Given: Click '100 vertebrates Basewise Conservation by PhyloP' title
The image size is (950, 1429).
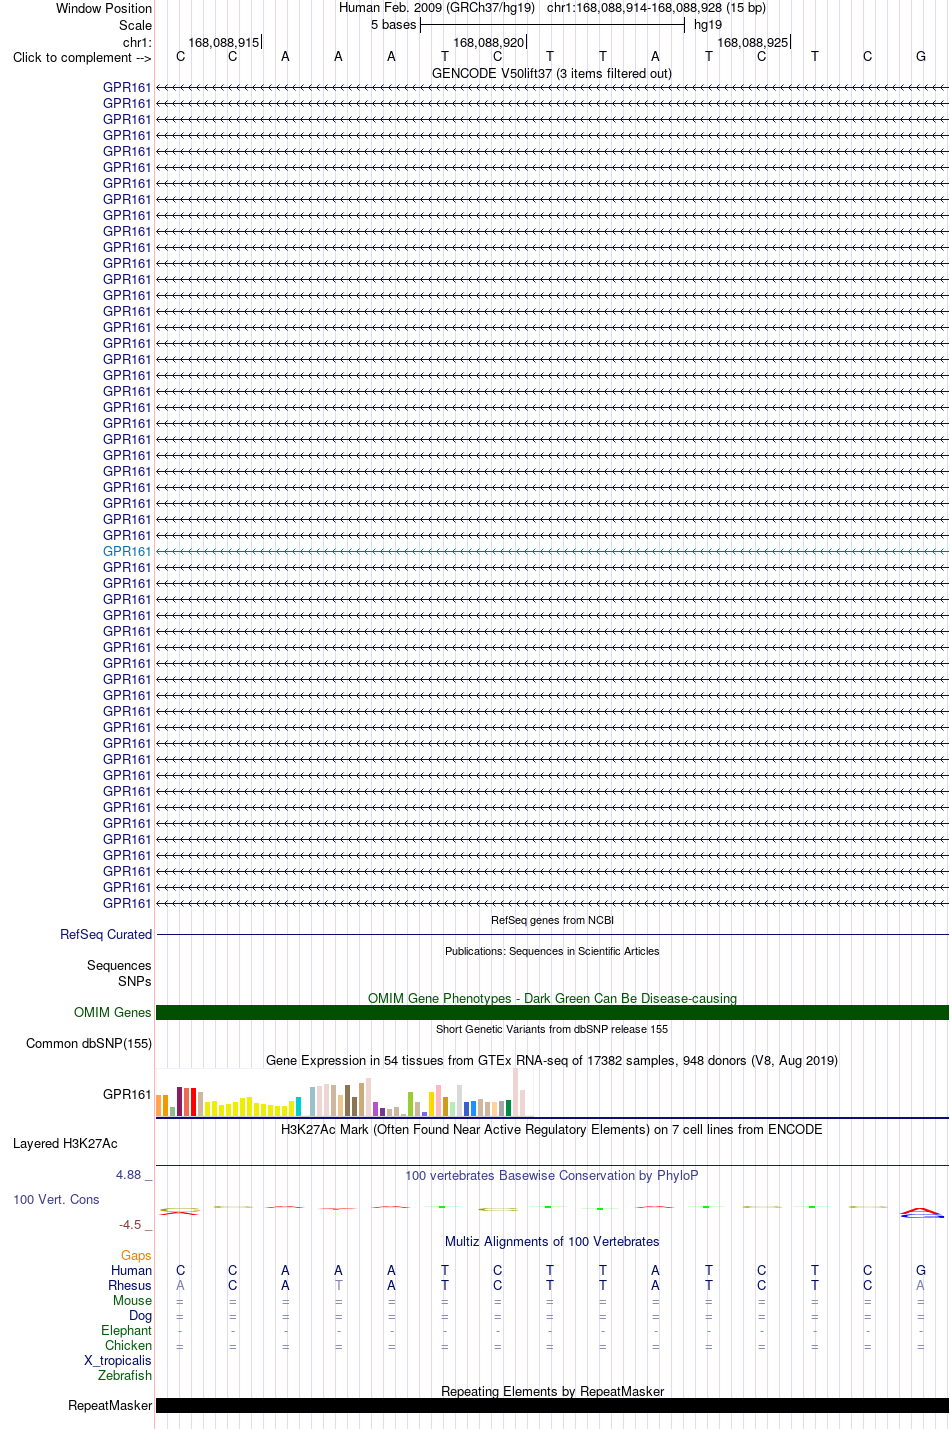Looking at the screenshot, I should pyautogui.click(x=552, y=1175).
